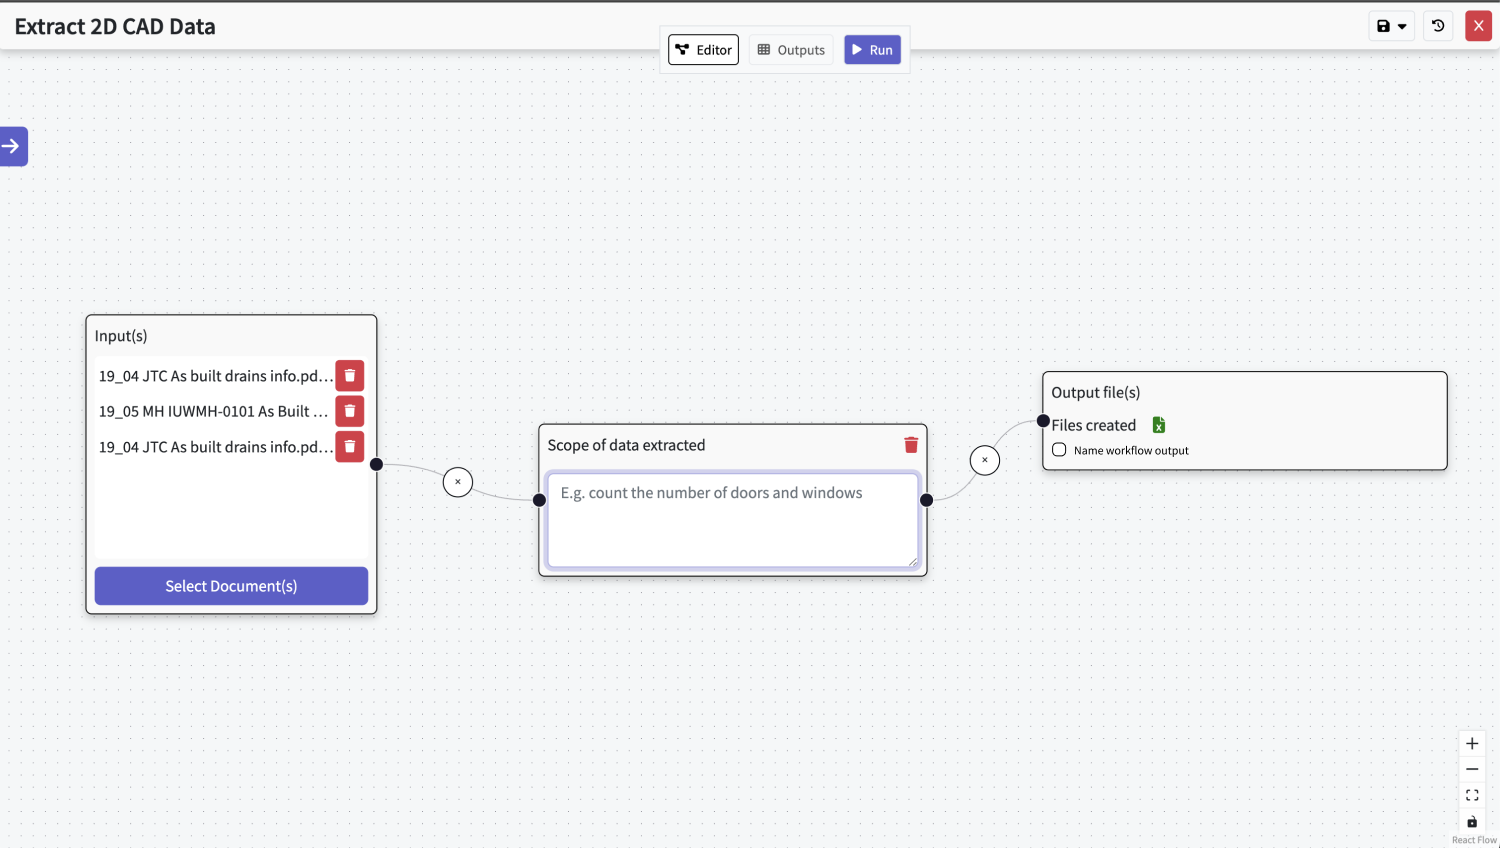Switch to the Outputs tab

[x=791, y=50]
